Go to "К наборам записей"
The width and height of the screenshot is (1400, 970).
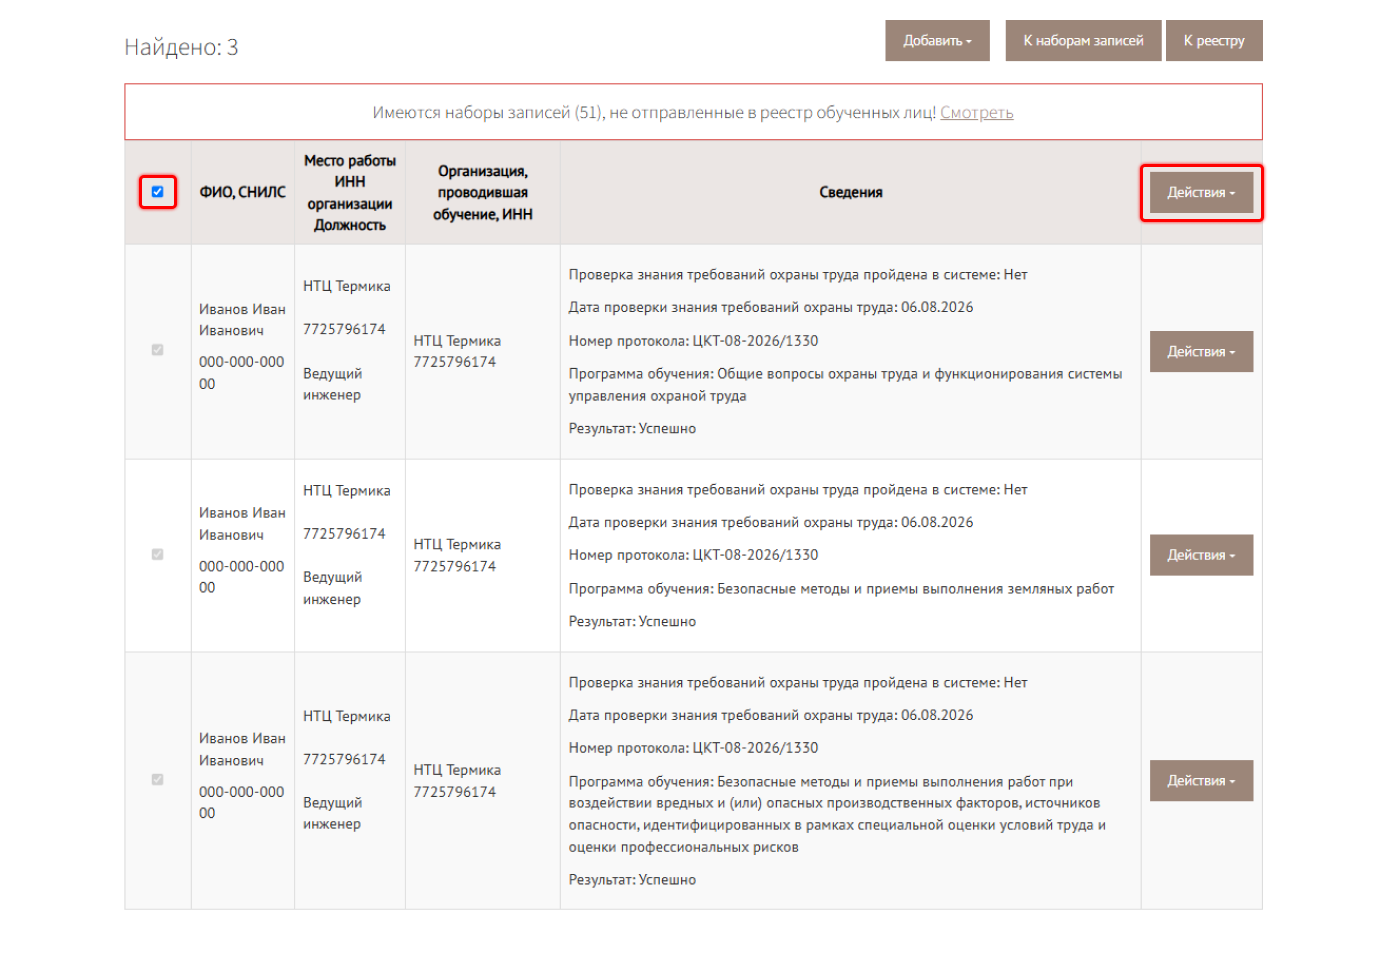tap(1083, 41)
